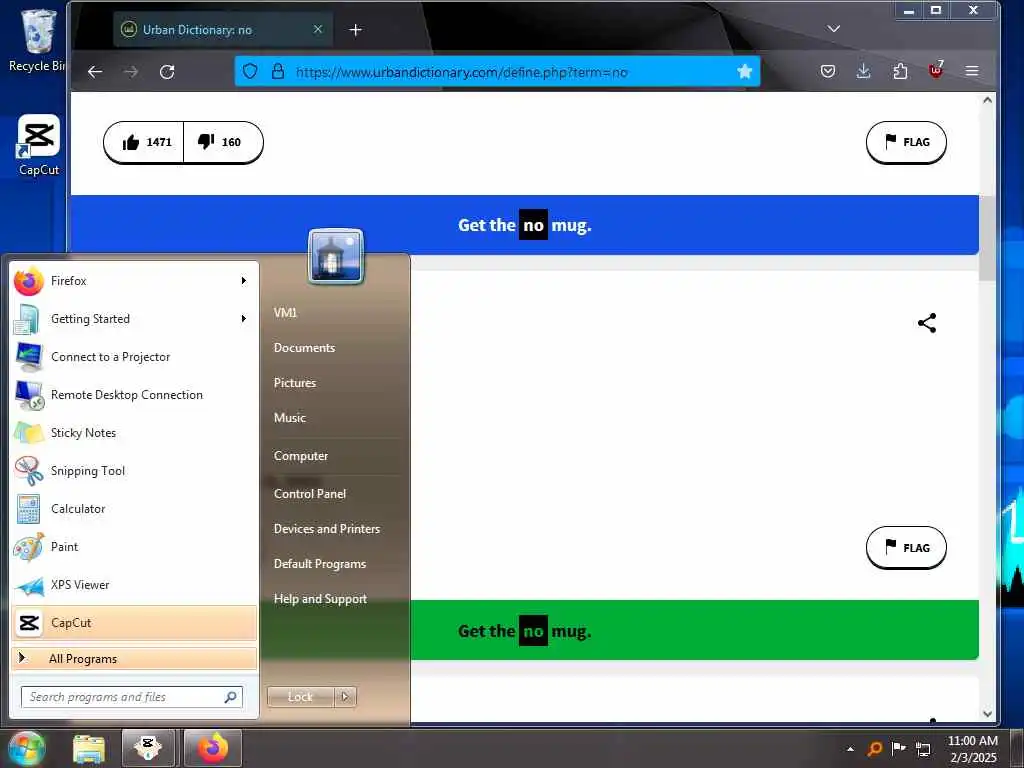
Task: Go back with the Firefox back arrow
Action: (x=95, y=72)
